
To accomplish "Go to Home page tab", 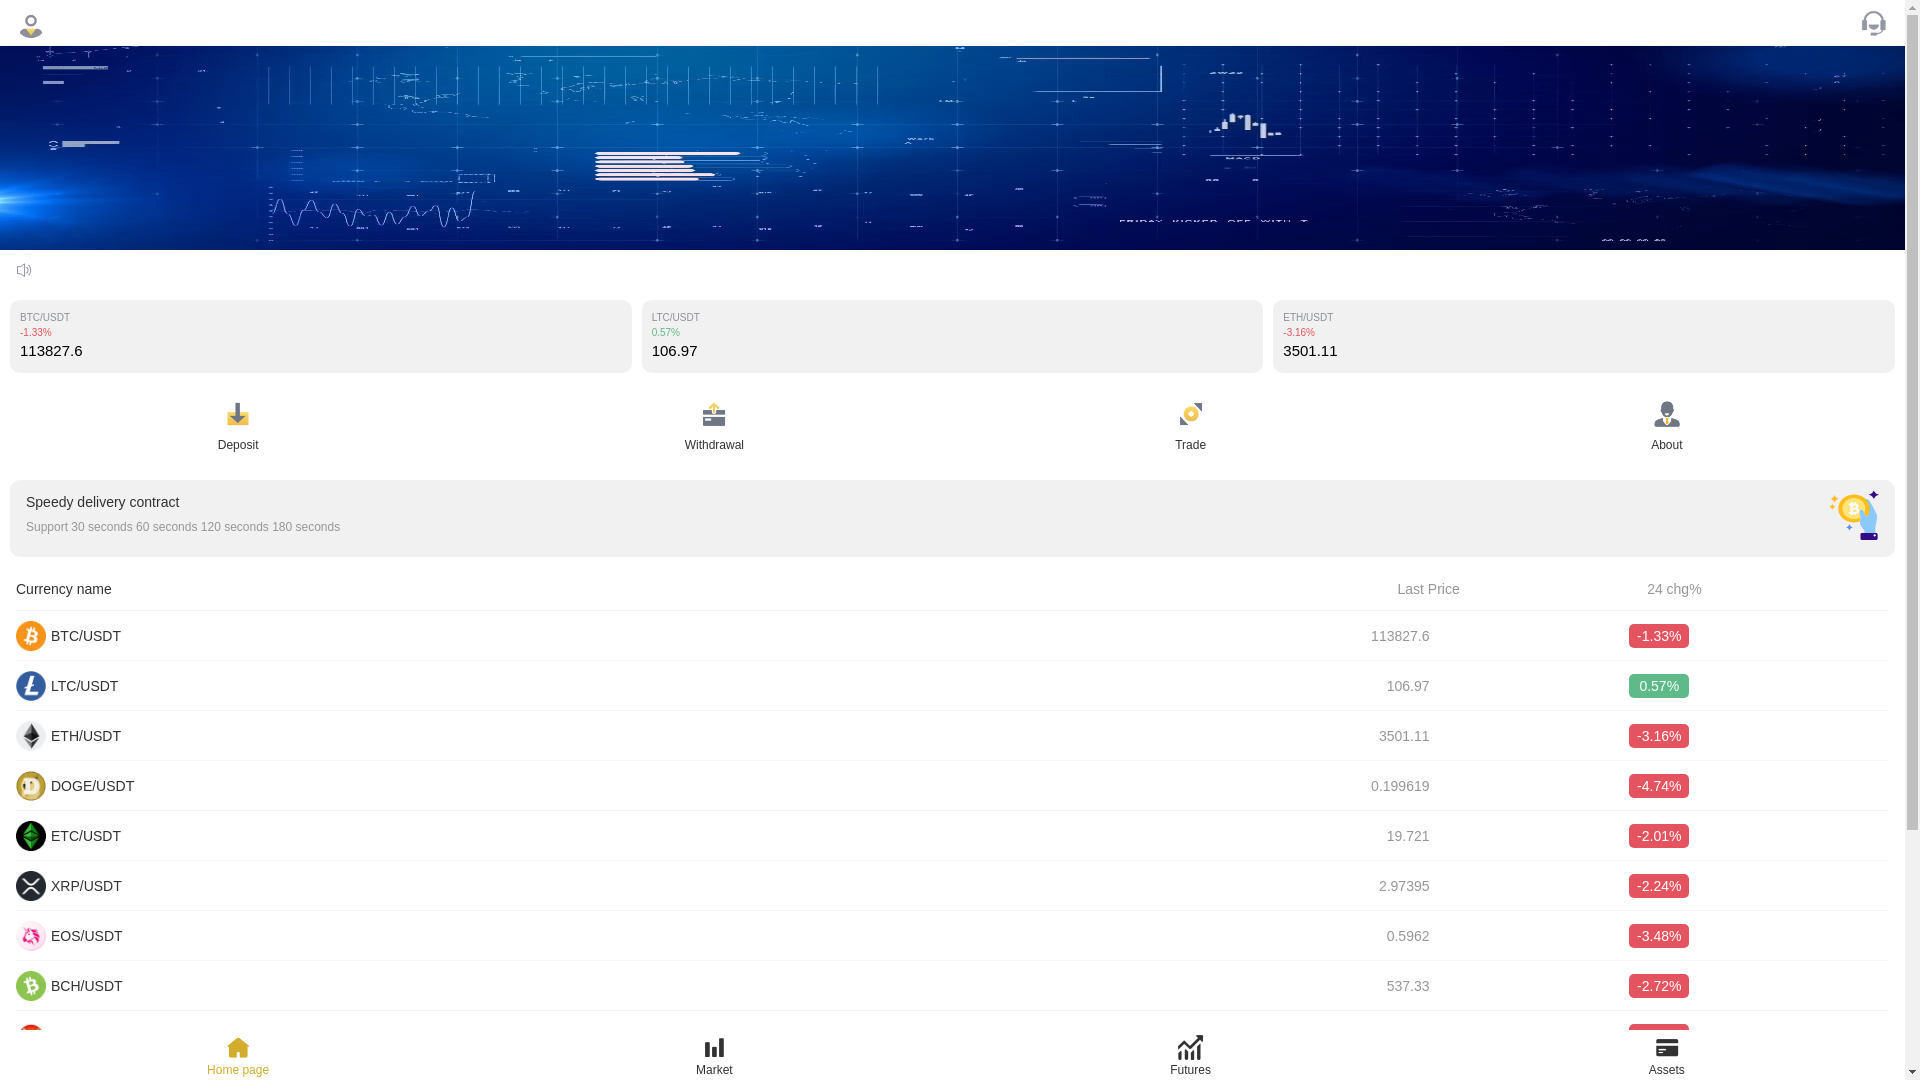I will [x=238, y=1056].
